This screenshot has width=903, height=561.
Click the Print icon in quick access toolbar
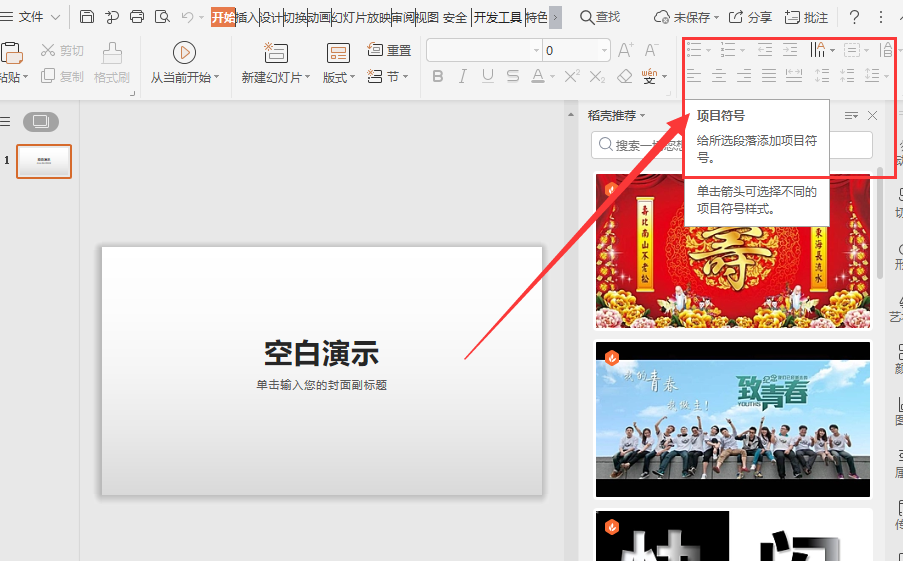pyautogui.click(x=137, y=17)
